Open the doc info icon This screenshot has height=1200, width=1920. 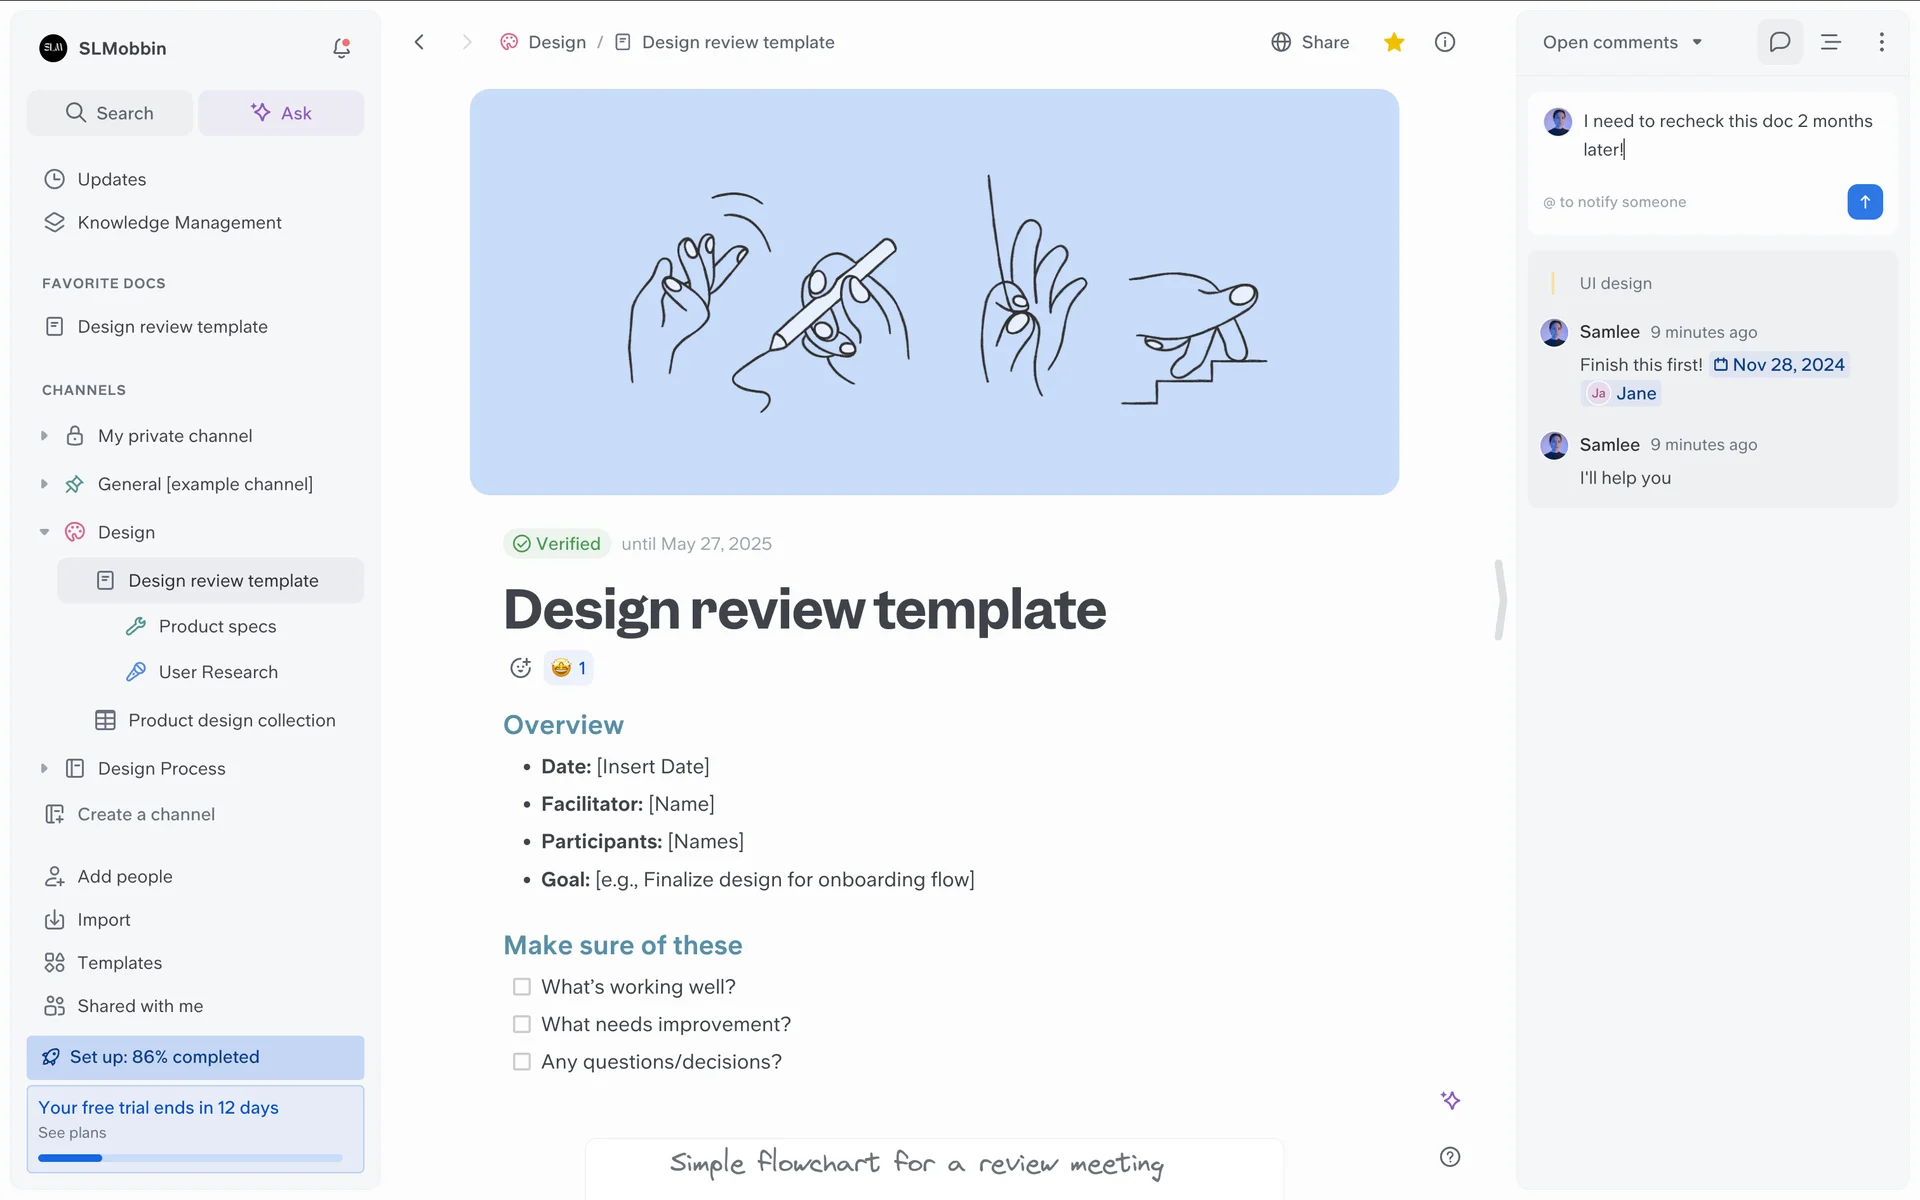coord(1444,42)
